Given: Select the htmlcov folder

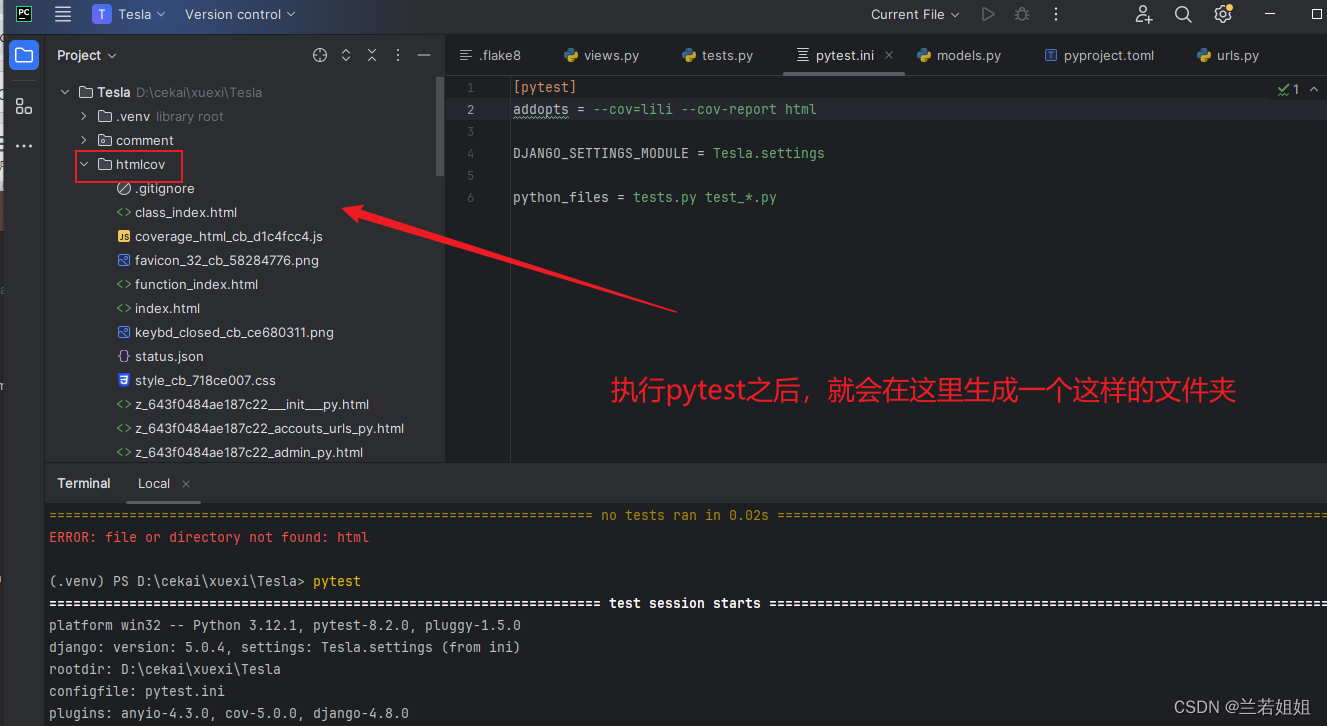Looking at the screenshot, I should point(140,164).
